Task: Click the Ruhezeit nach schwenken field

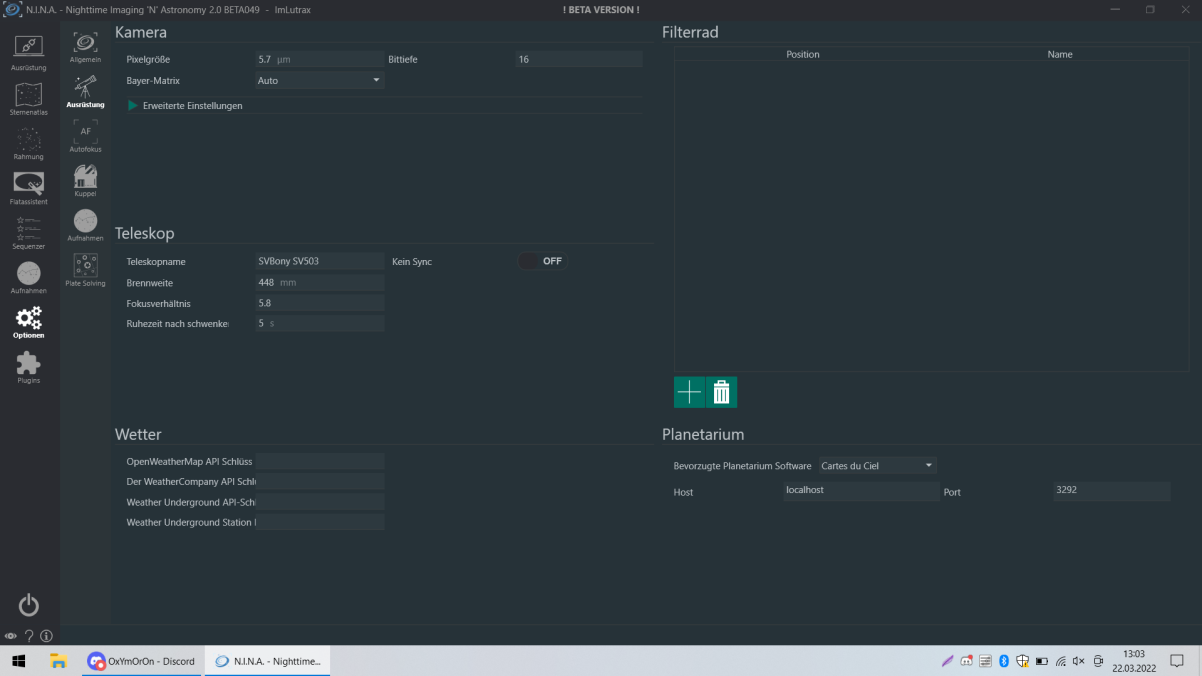Action: point(320,323)
